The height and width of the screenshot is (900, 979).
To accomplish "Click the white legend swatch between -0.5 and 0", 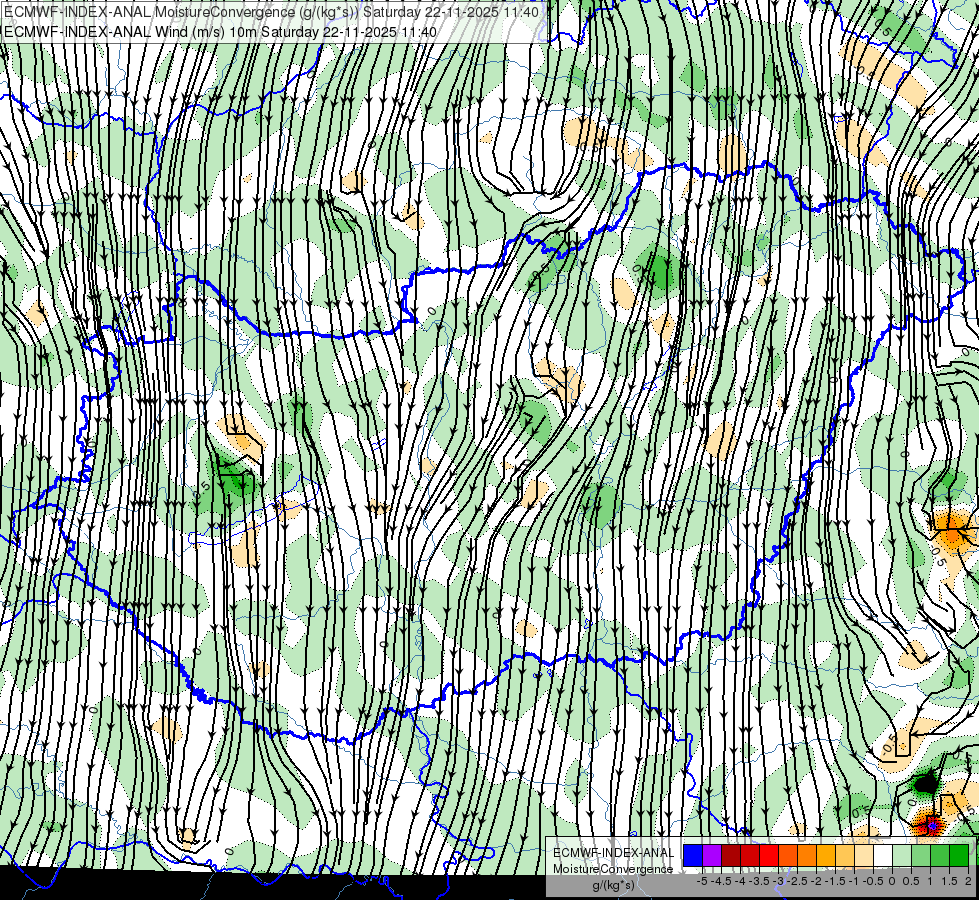I will coord(883,855).
